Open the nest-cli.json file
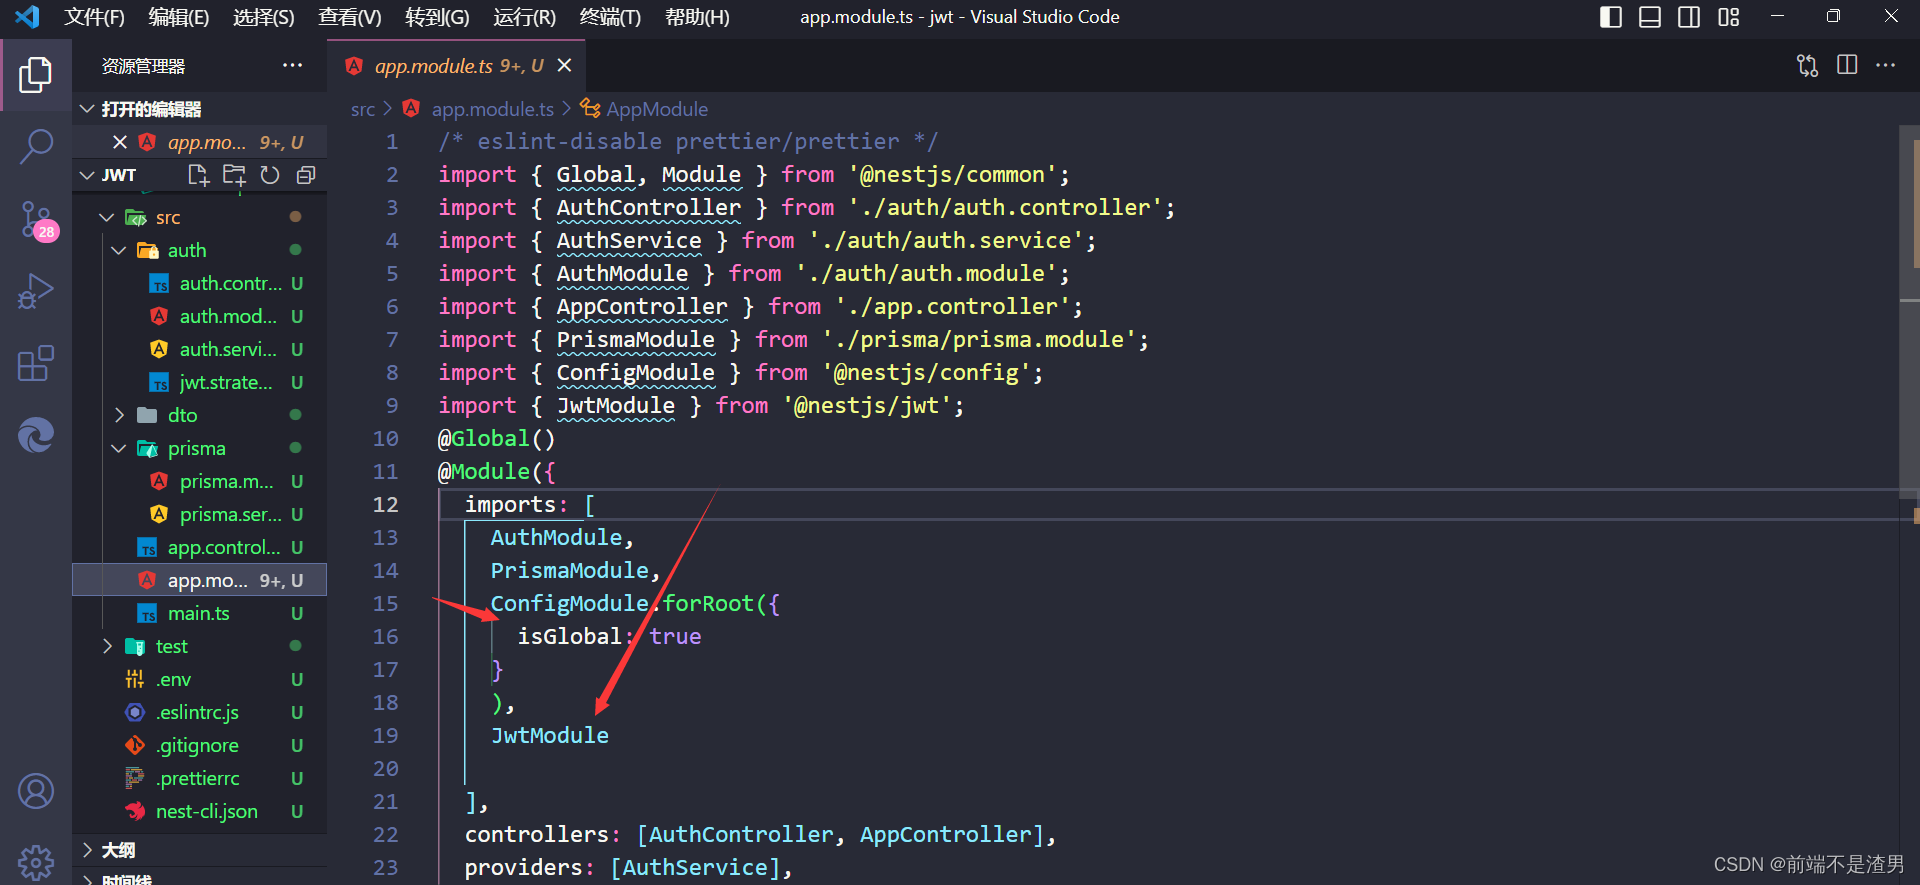 point(200,811)
